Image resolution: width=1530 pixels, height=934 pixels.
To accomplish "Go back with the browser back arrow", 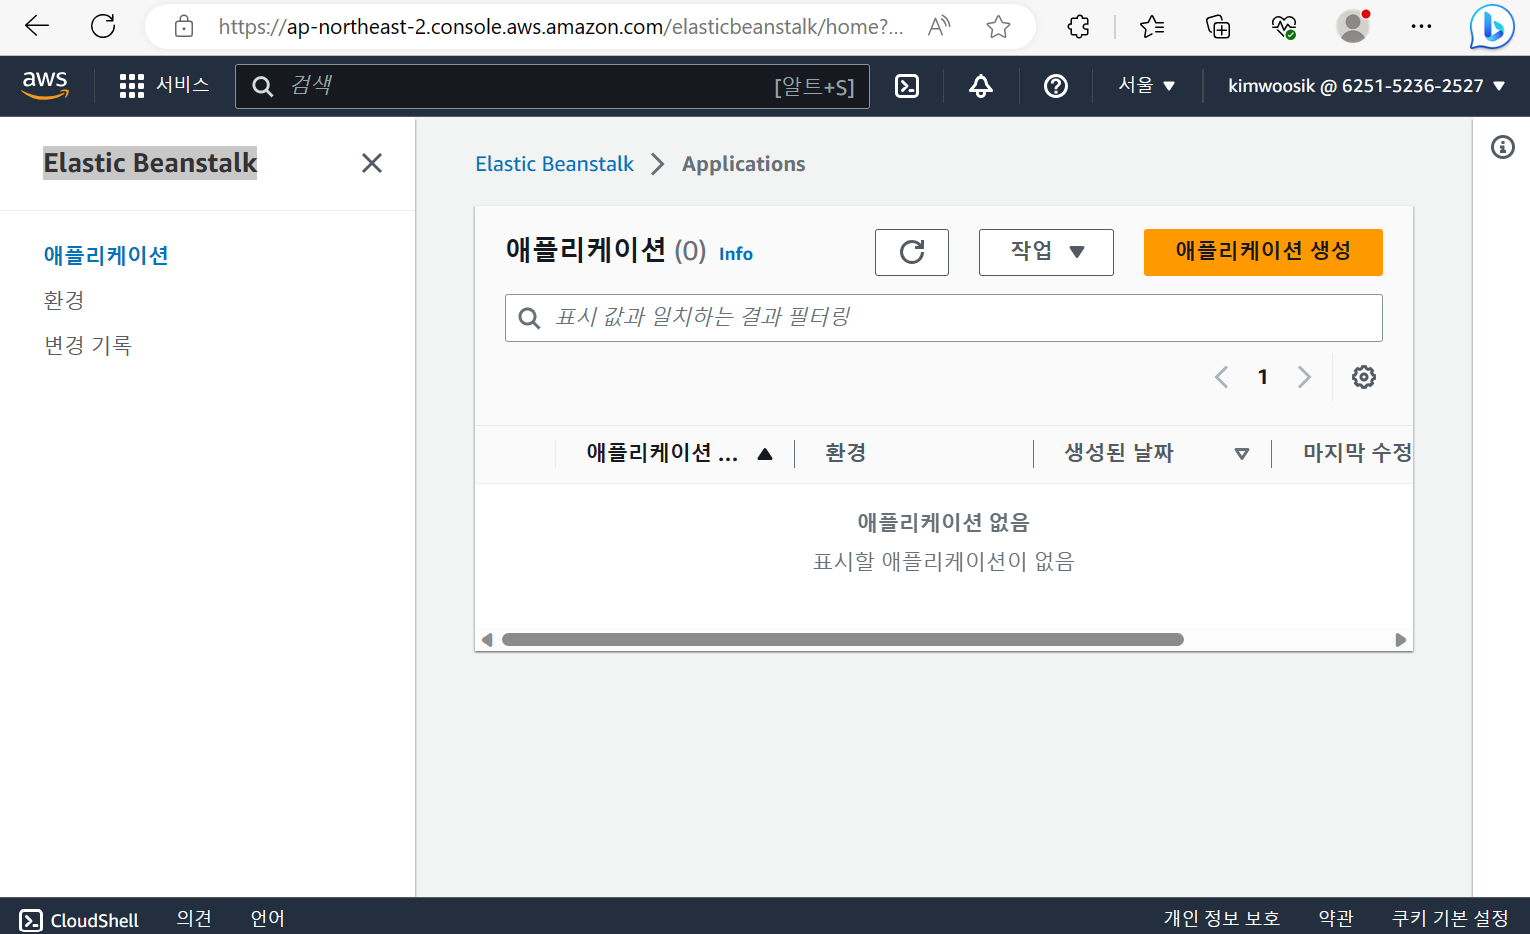I will (37, 26).
